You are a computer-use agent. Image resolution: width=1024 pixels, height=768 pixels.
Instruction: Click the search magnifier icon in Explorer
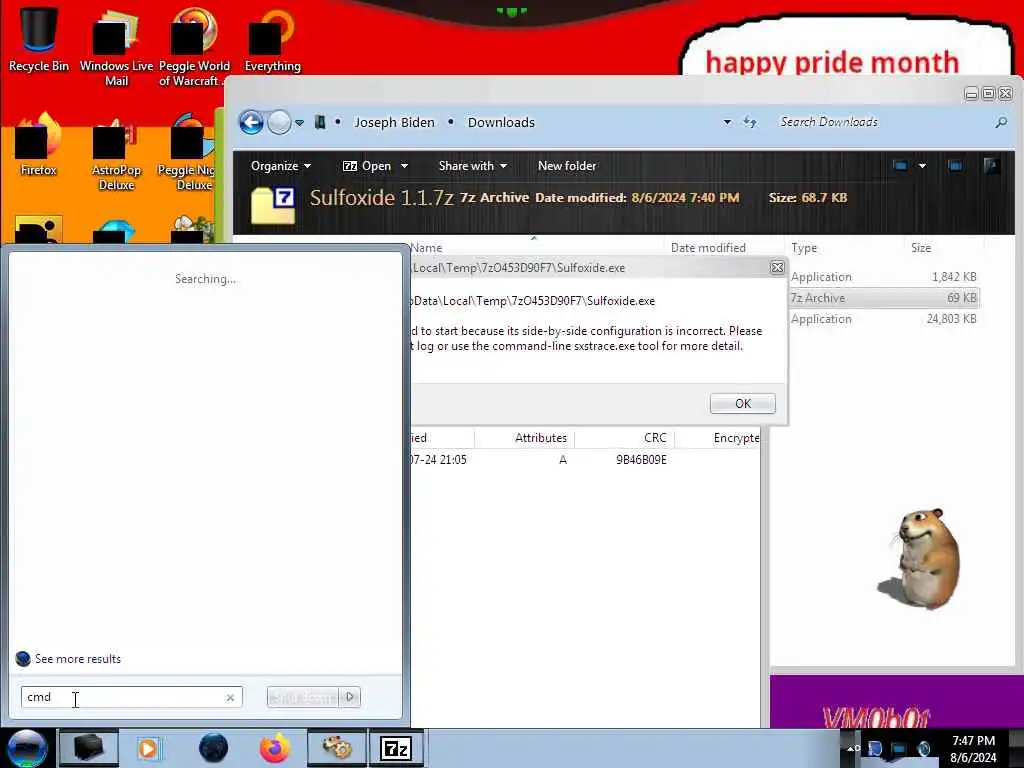coord(1001,122)
